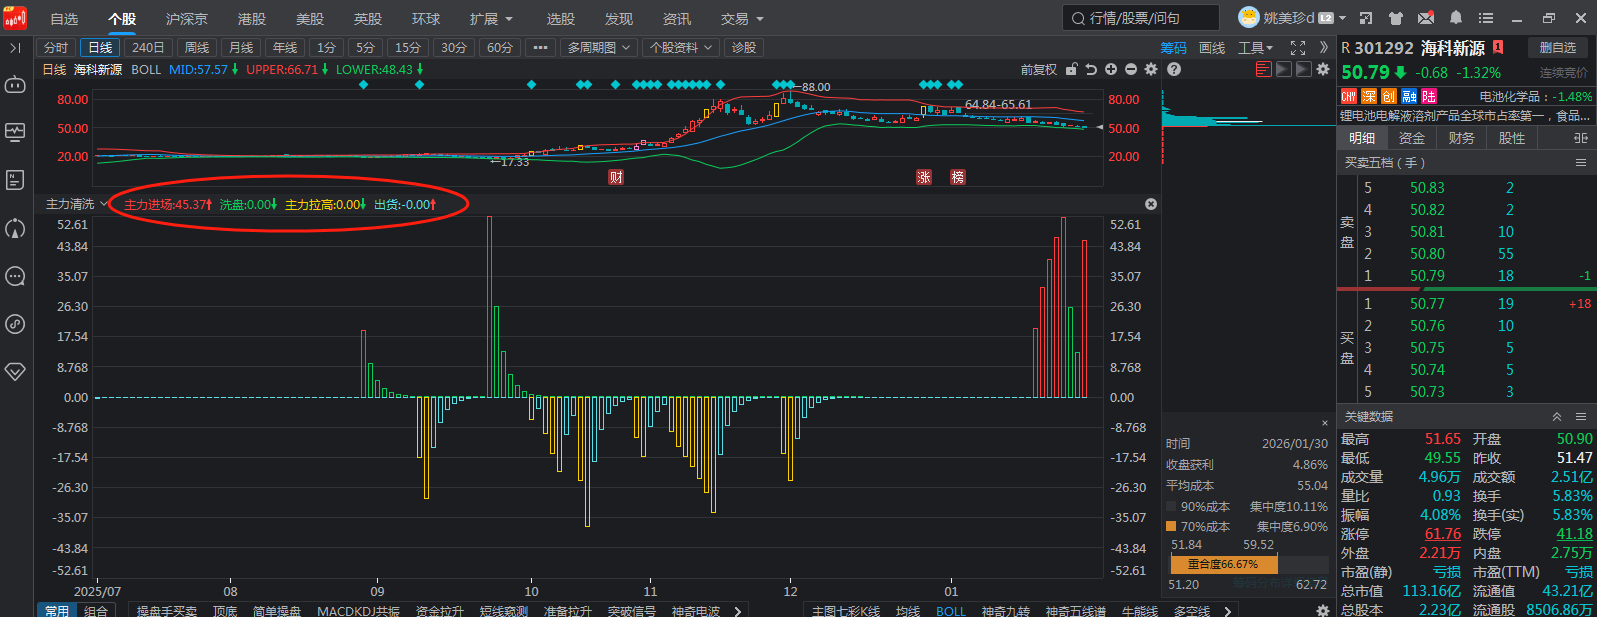Click the red bookmark flag next to 海科新源
Viewport: 1597px width, 617px height.
tap(1498, 47)
